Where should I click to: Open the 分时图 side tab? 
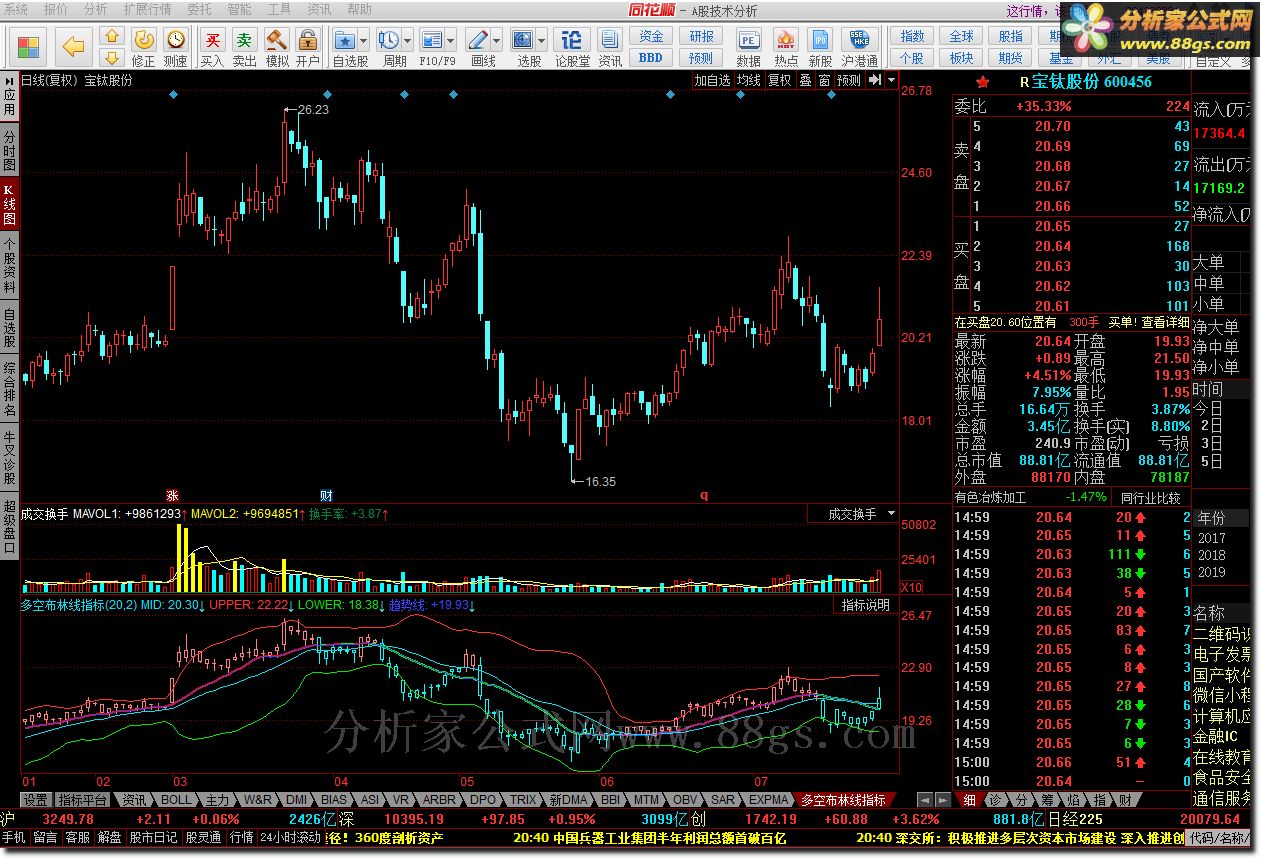[9, 150]
